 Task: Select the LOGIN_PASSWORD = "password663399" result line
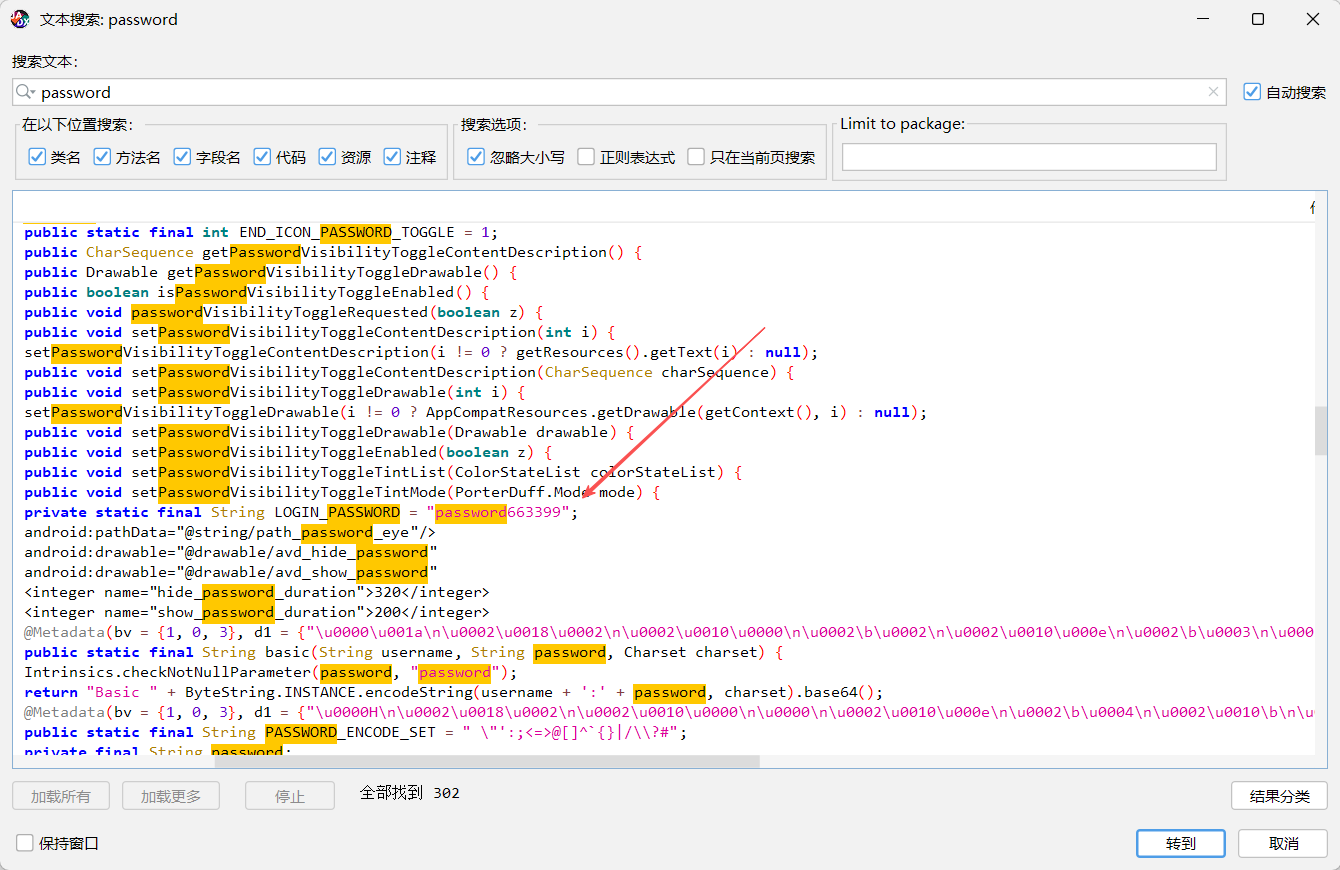[301, 512]
